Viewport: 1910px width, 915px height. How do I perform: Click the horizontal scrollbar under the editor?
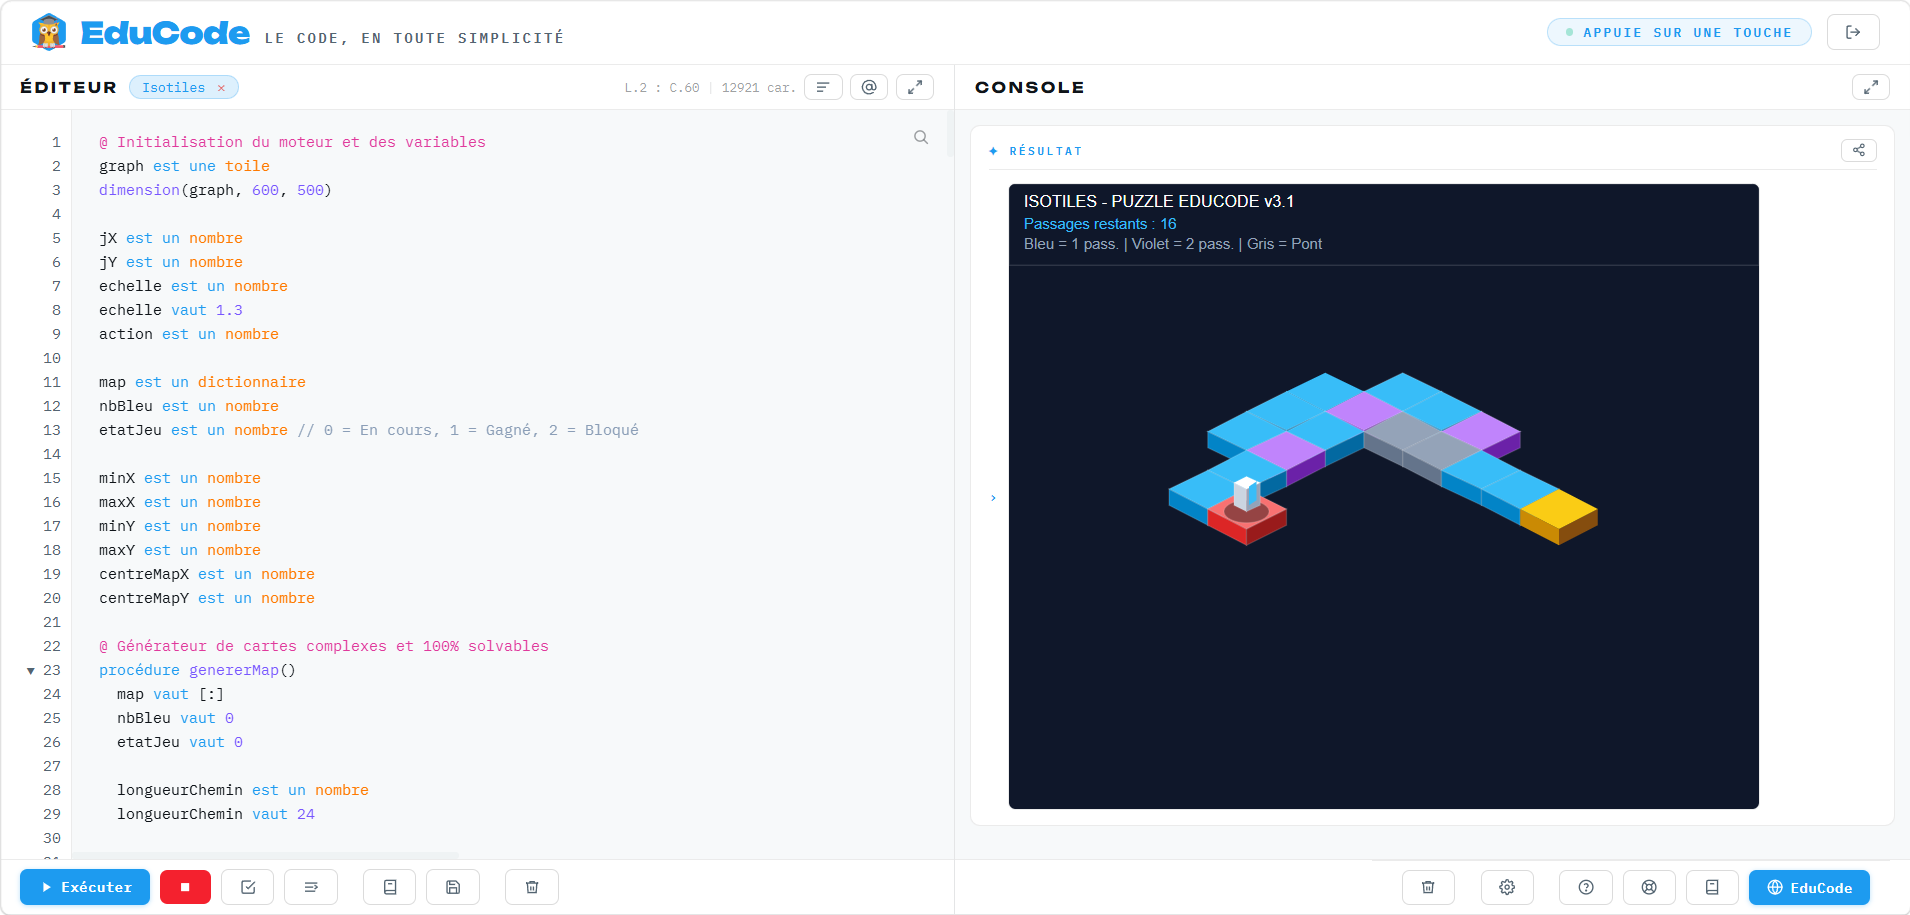pos(265,855)
